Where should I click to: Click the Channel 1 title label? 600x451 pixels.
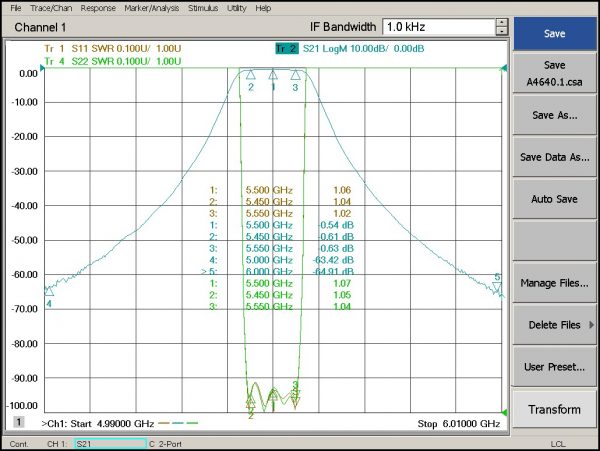(x=40, y=27)
